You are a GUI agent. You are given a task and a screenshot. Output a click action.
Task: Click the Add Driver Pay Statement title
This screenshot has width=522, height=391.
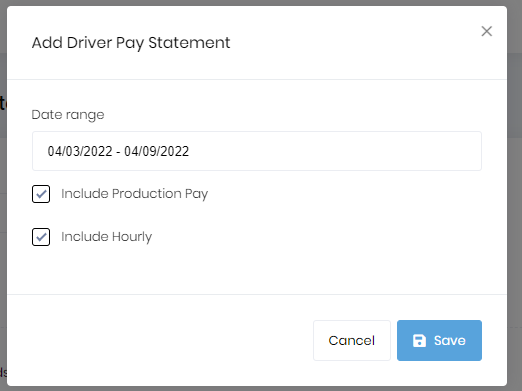(131, 43)
